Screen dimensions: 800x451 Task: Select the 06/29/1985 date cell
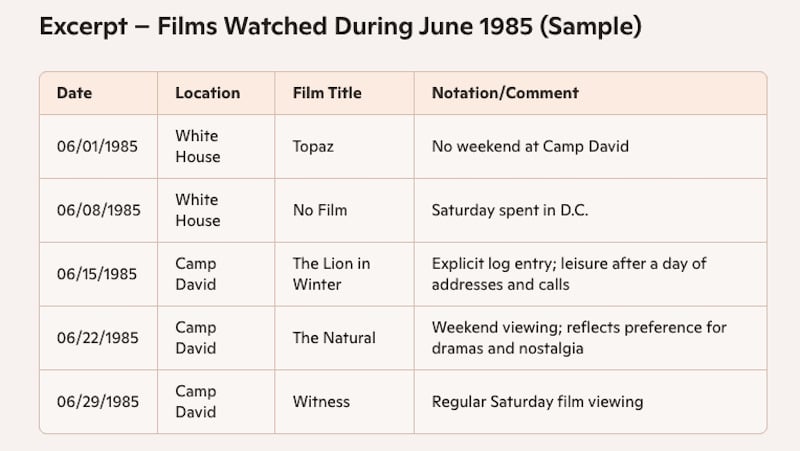coord(98,402)
